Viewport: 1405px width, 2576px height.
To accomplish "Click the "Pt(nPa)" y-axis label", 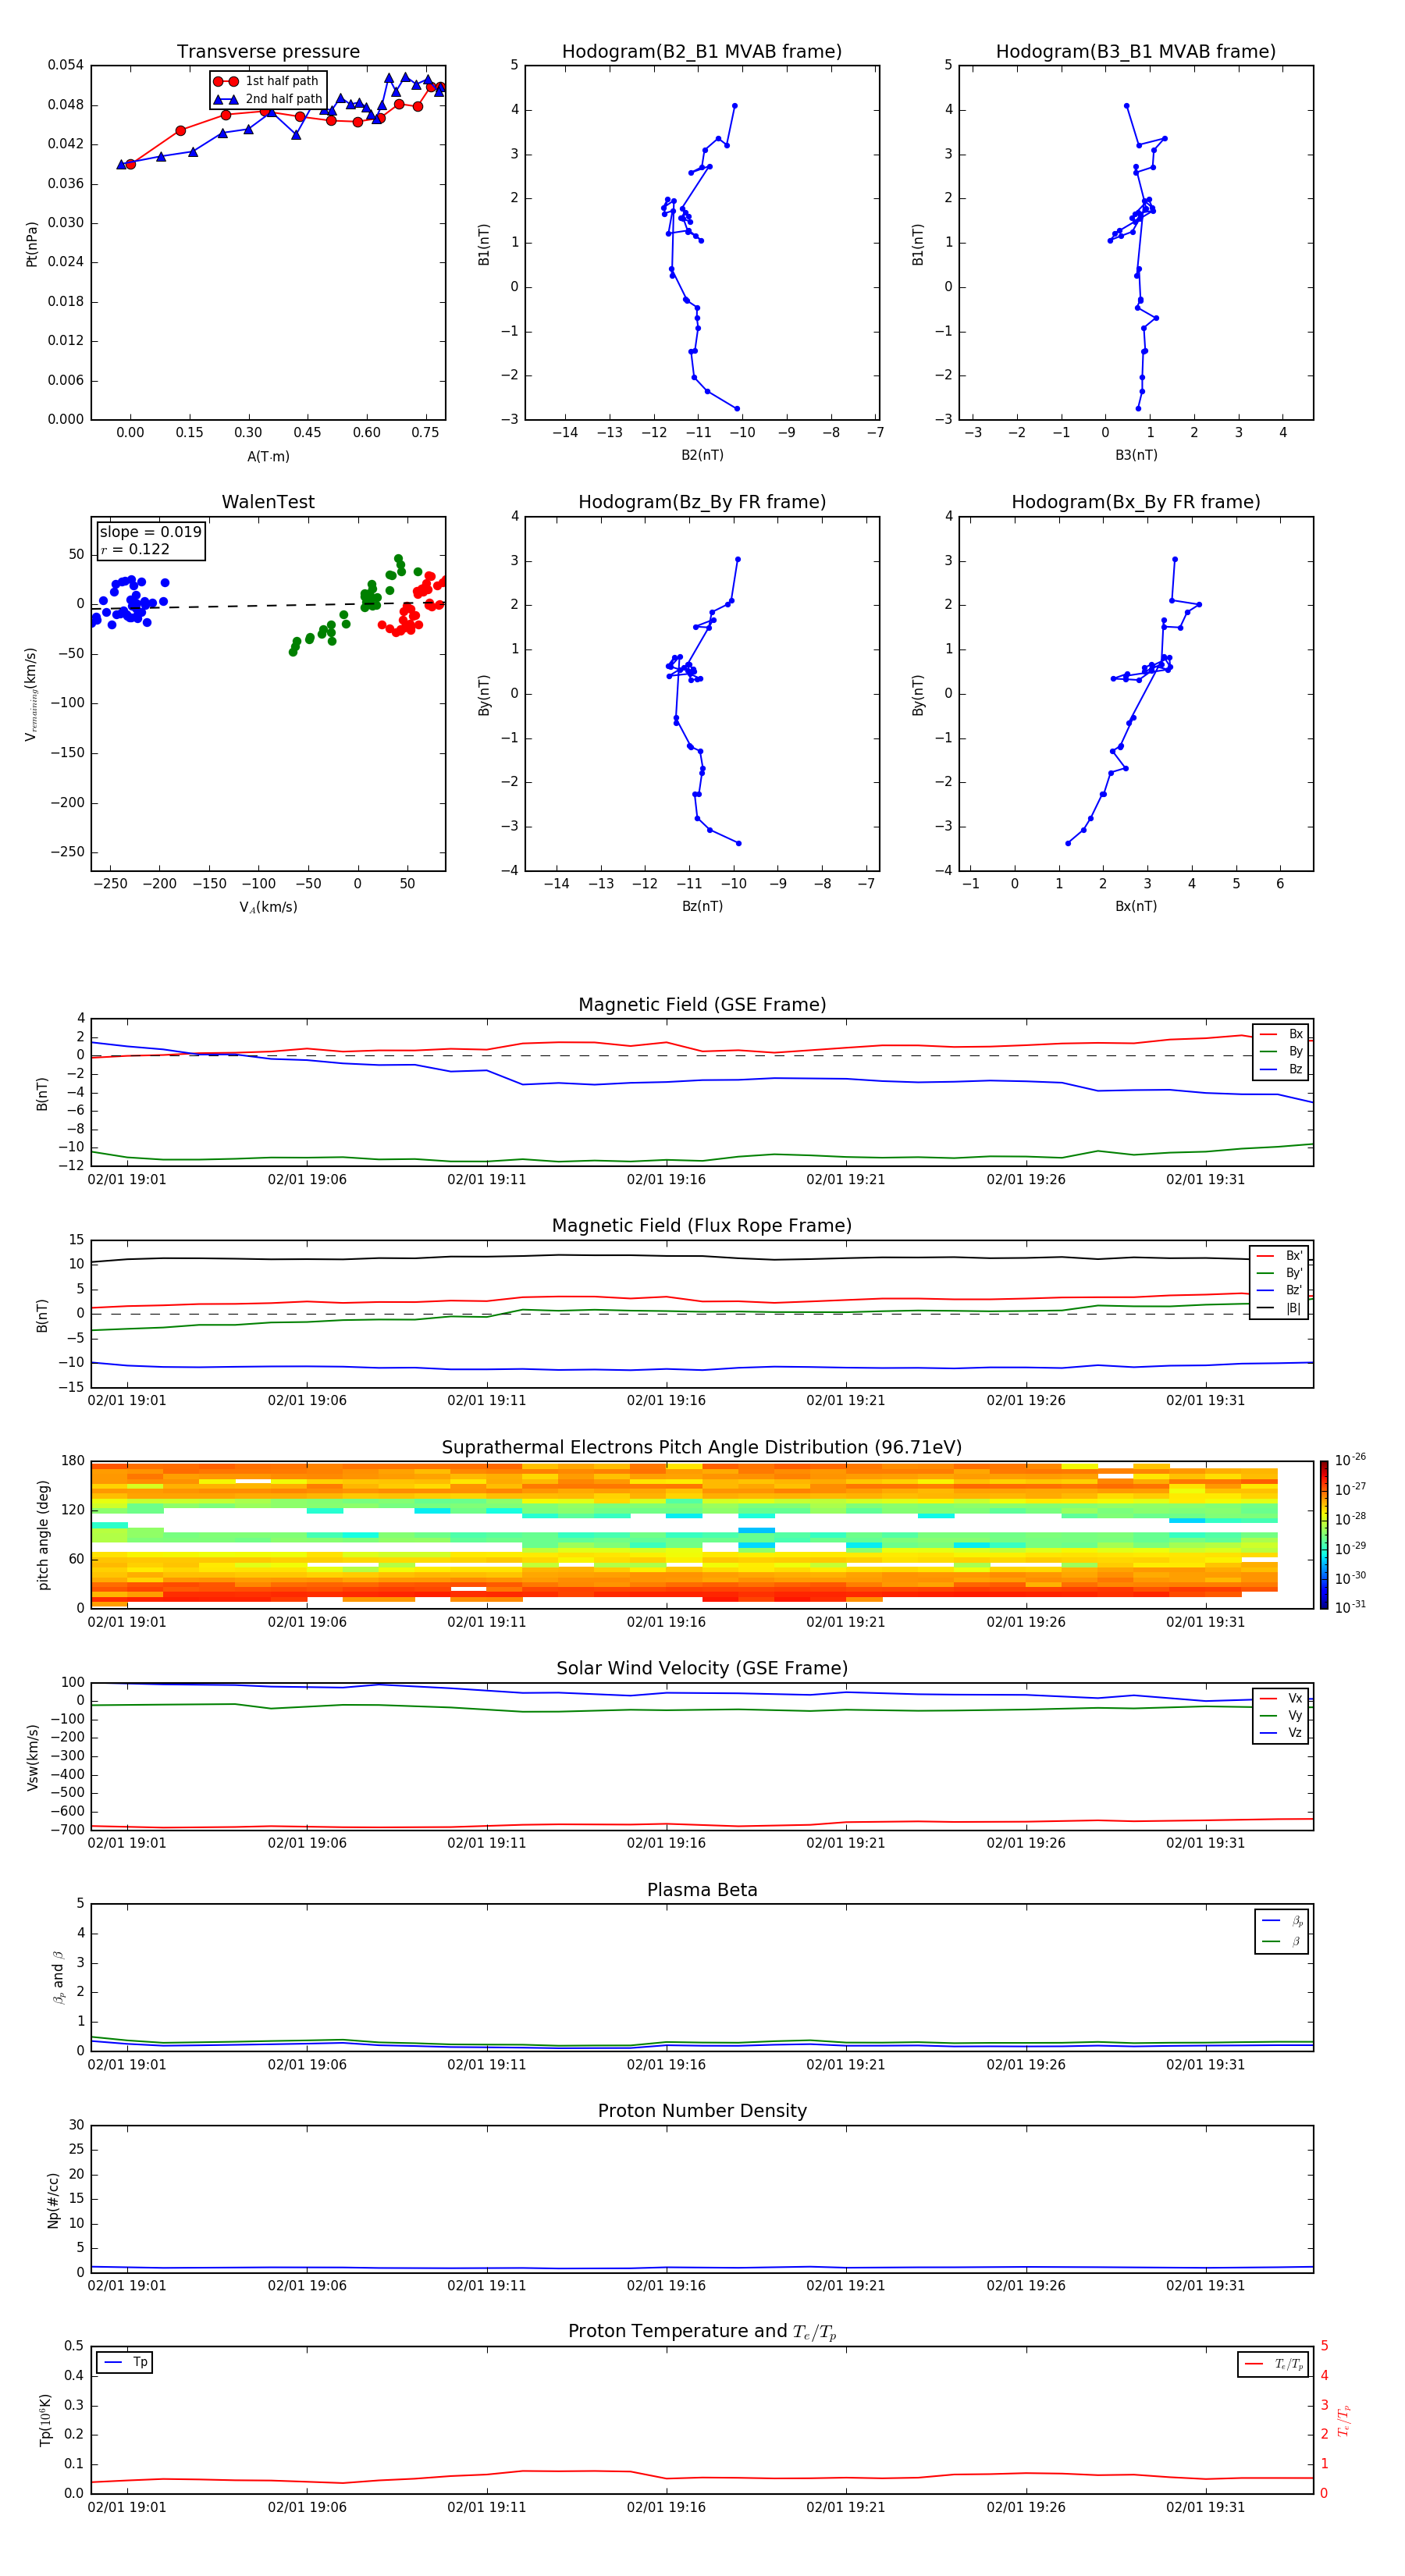I will tap(31, 244).
